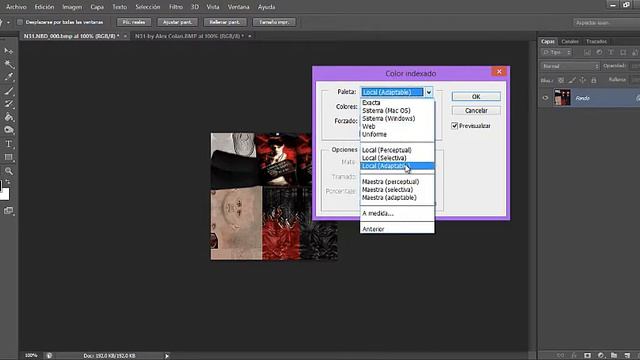Choose Local (Perceptual) palette option

pos(387,150)
